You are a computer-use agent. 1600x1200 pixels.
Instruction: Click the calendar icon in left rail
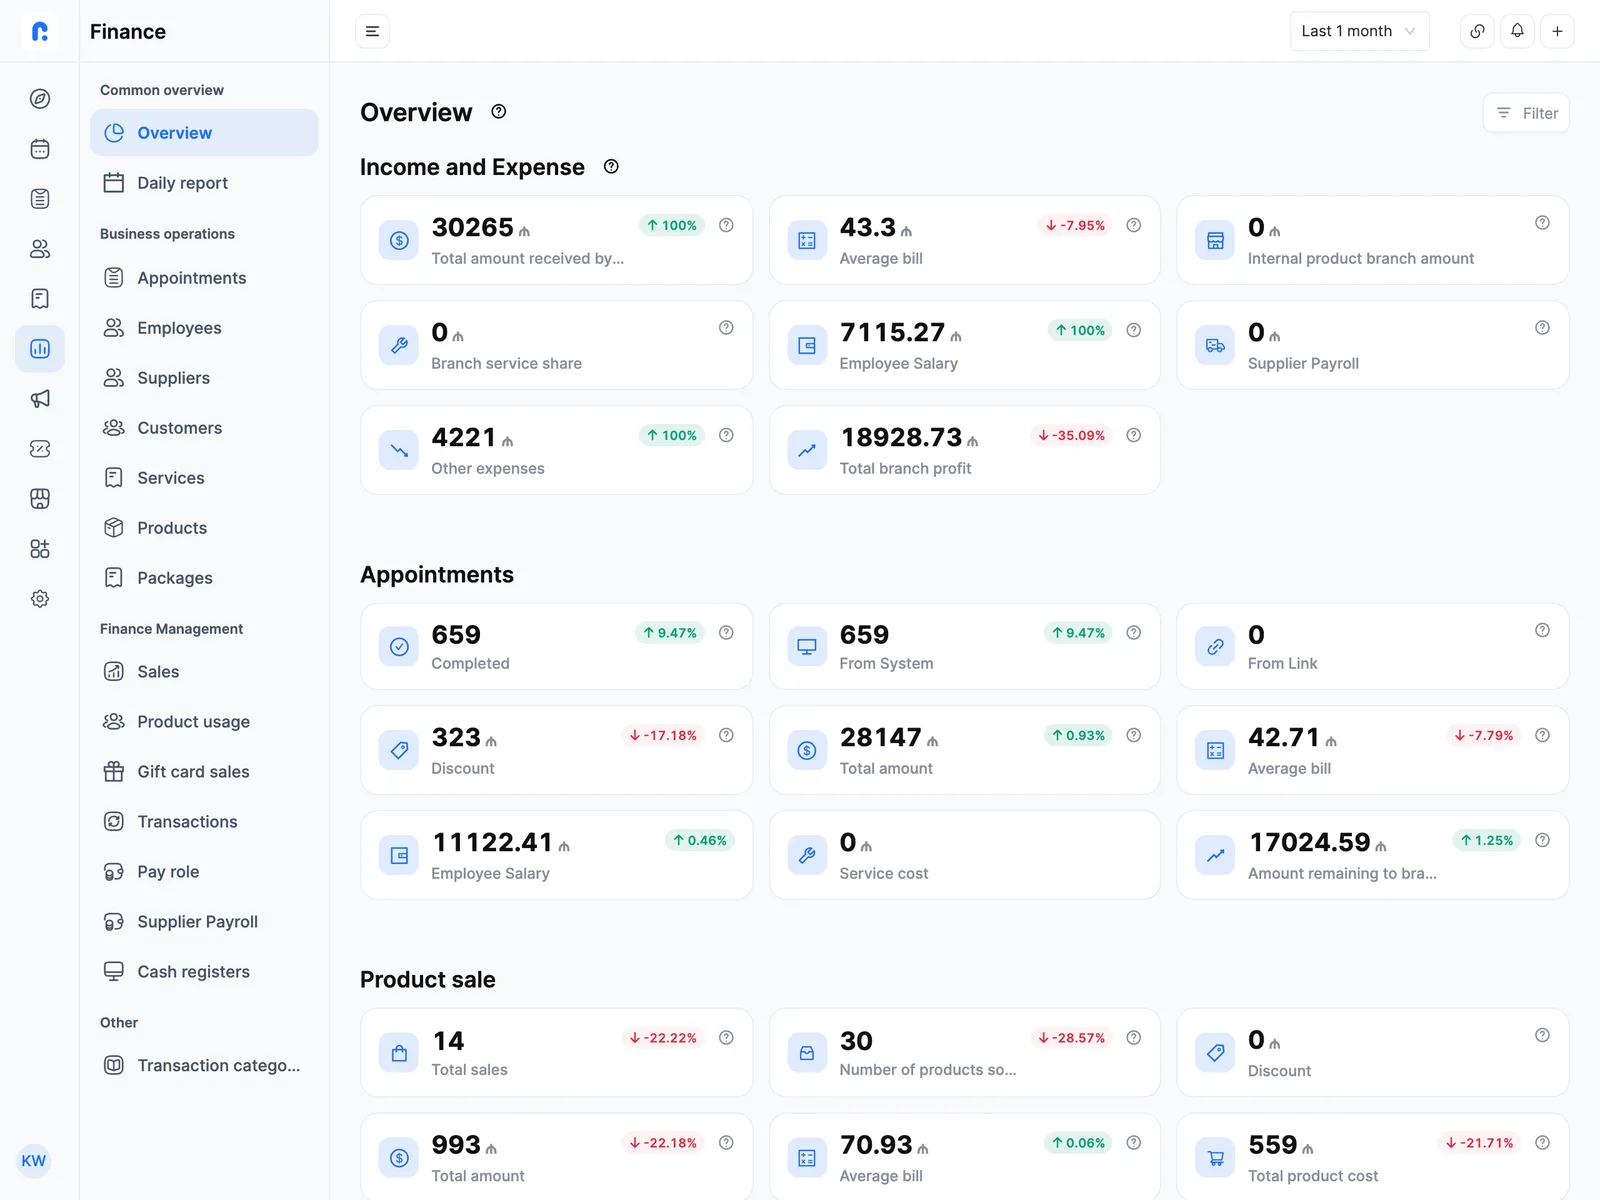tap(40, 148)
